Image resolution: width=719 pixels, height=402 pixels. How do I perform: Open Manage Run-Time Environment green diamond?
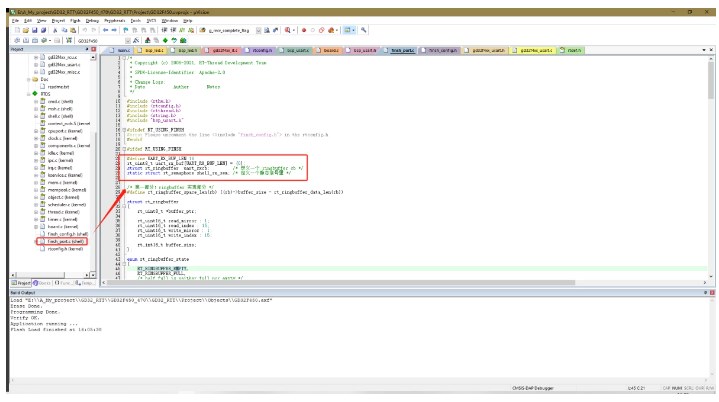[x=165, y=41]
